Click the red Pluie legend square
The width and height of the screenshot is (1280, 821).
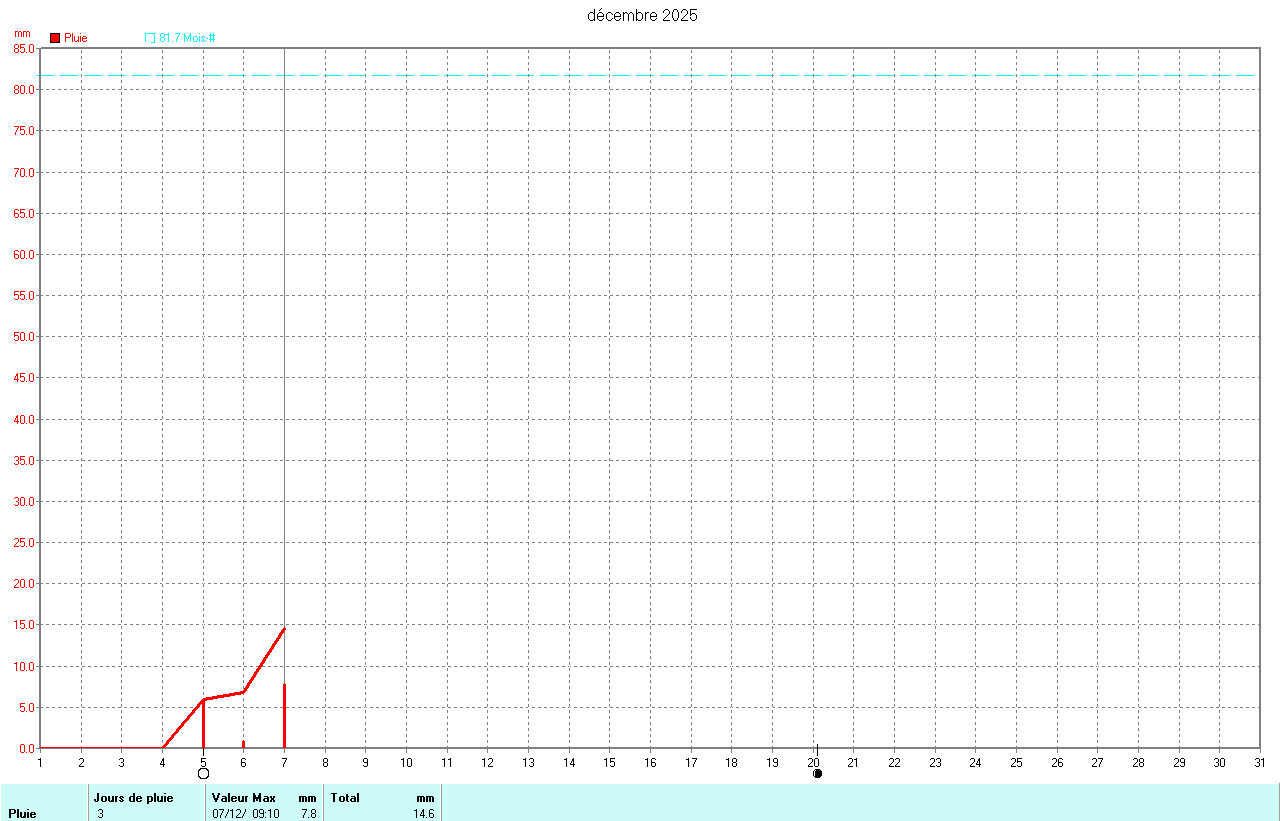pyautogui.click(x=55, y=38)
